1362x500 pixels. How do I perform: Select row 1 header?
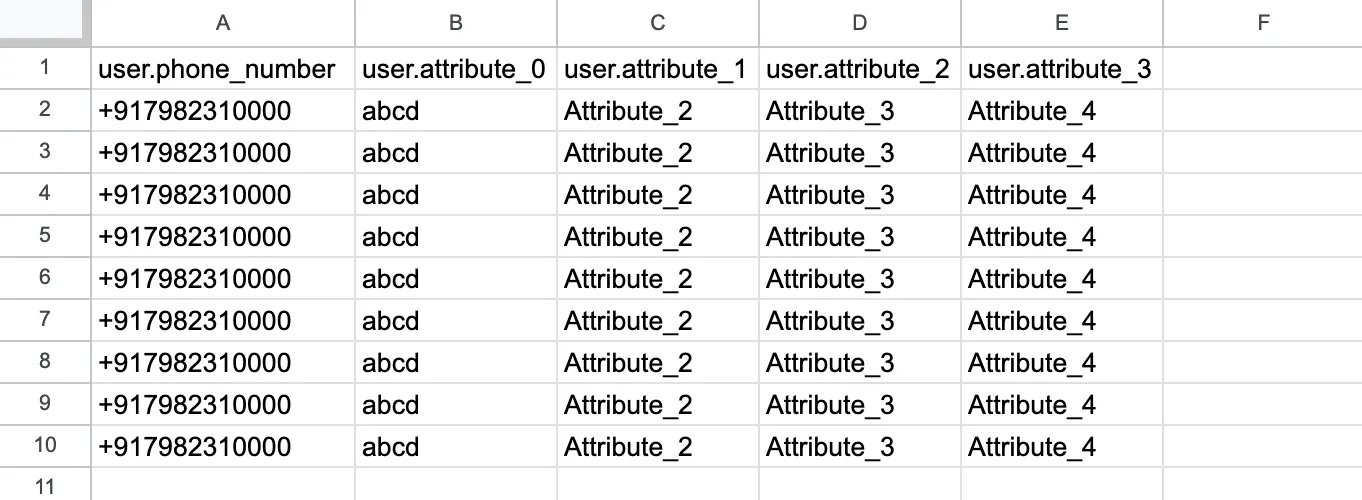pyautogui.click(x=45, y=68)
